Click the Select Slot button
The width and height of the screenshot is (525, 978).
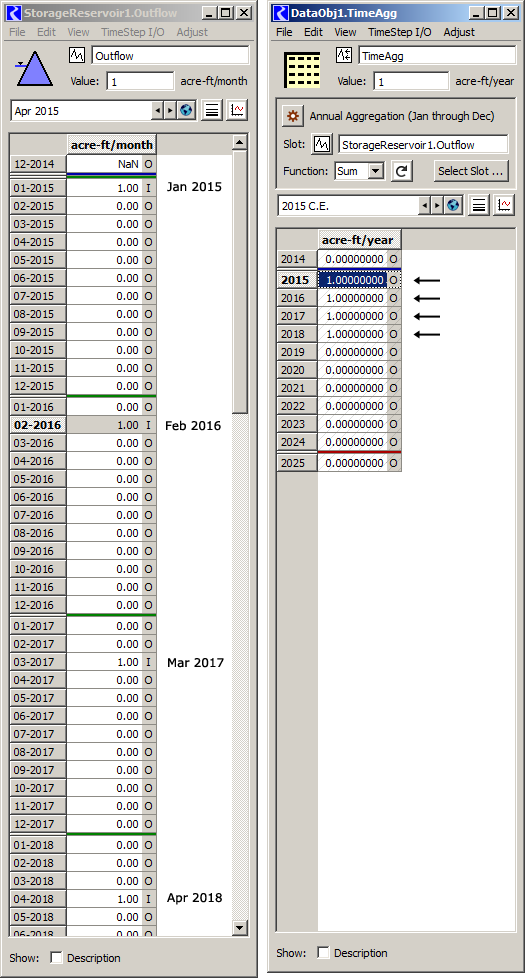[x=471, y=171]
